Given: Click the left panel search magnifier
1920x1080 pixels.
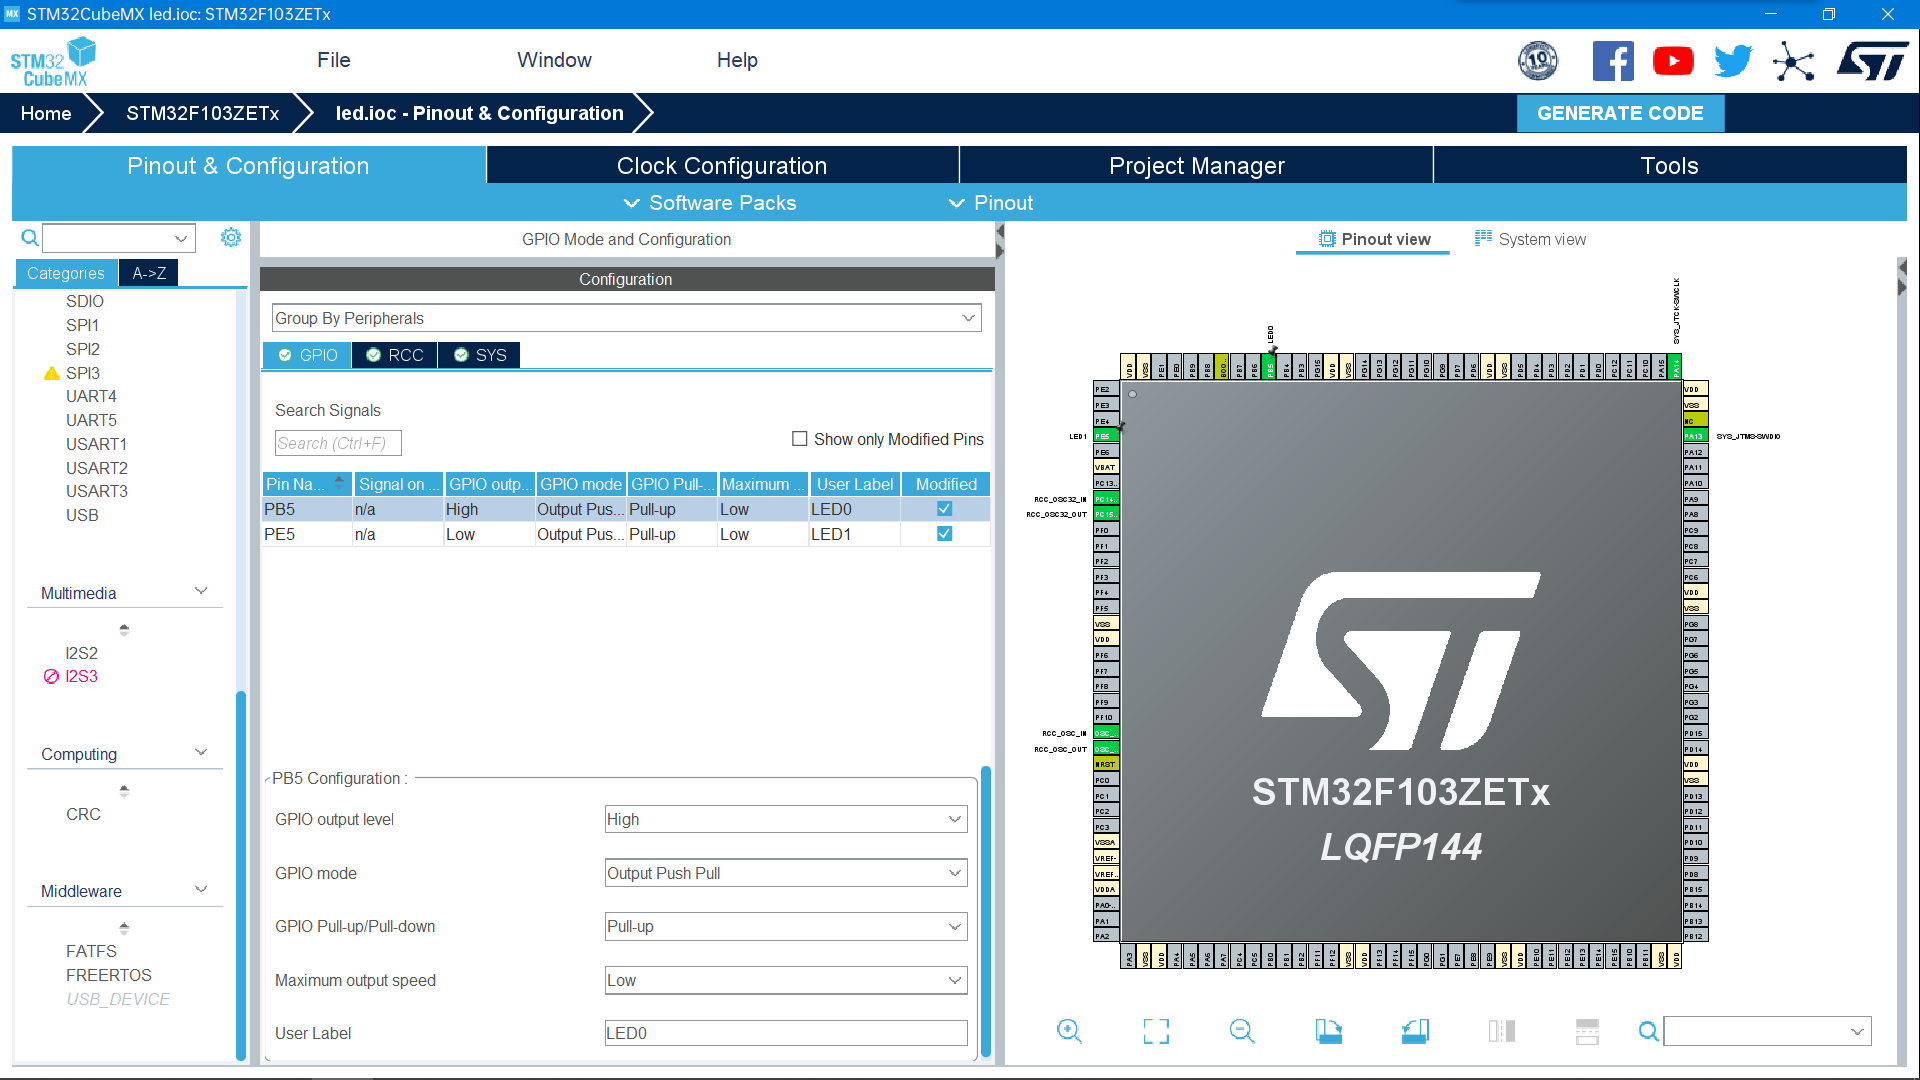Looking at the screenshot, I should pyautogui.click(x=30, y=238).
